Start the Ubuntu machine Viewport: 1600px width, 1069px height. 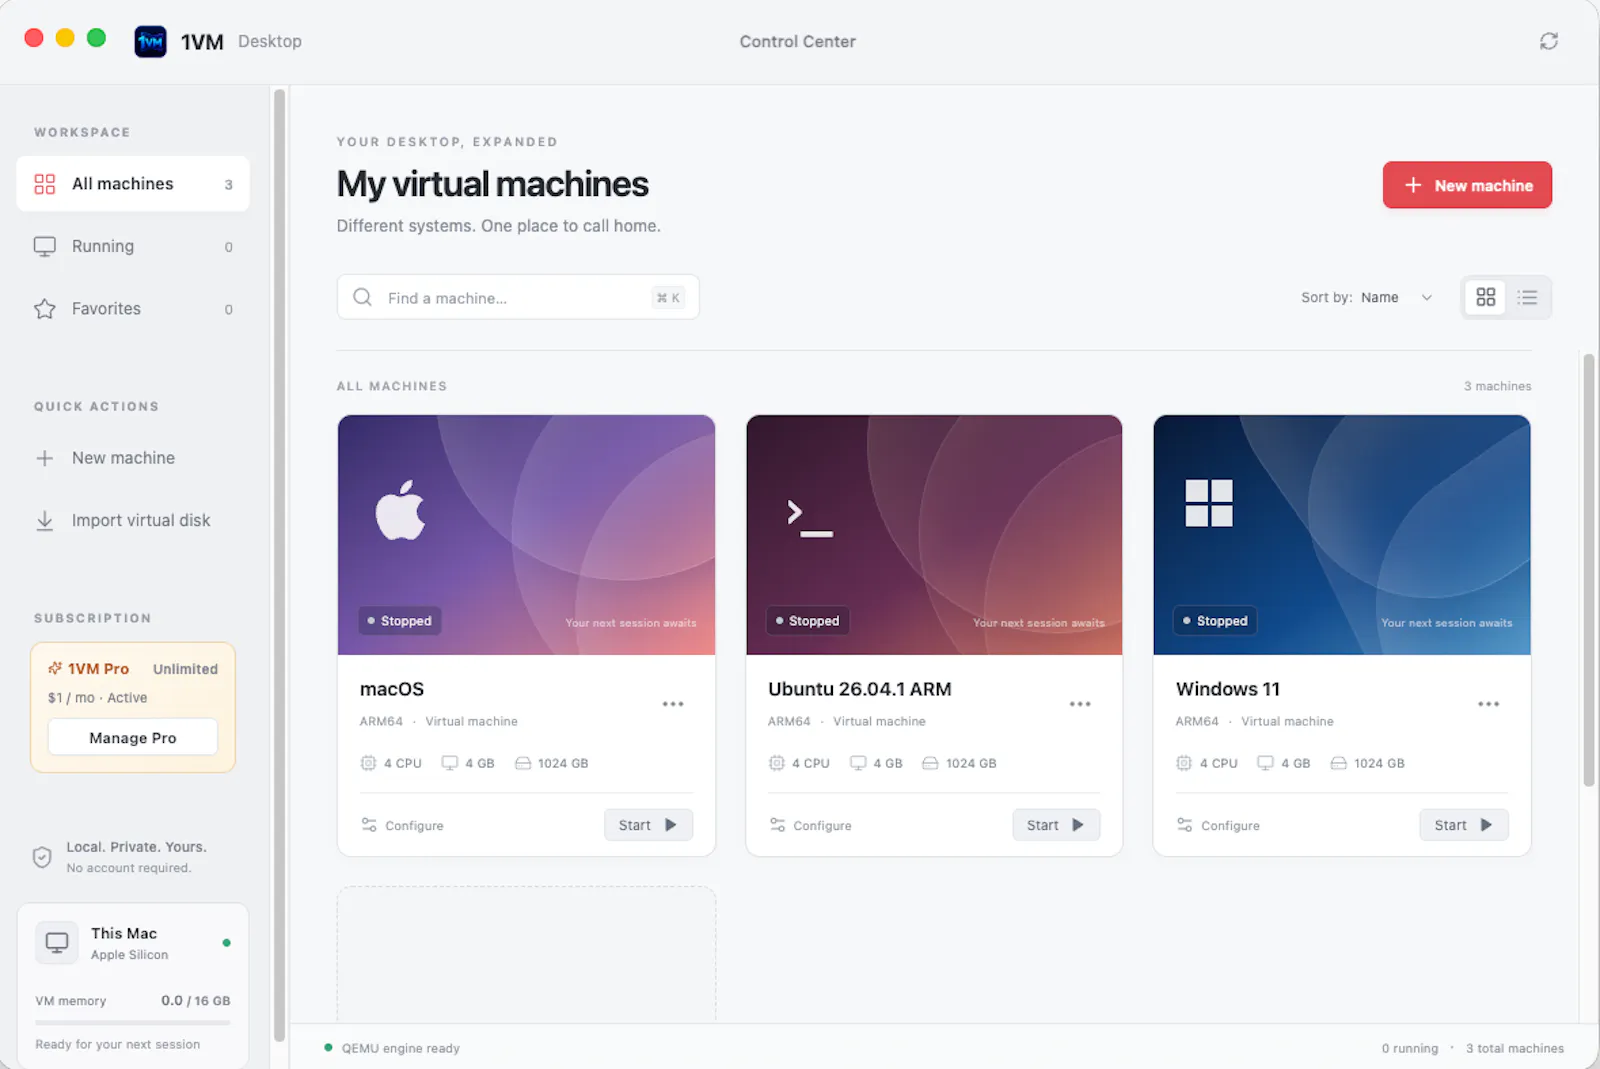1056,825
